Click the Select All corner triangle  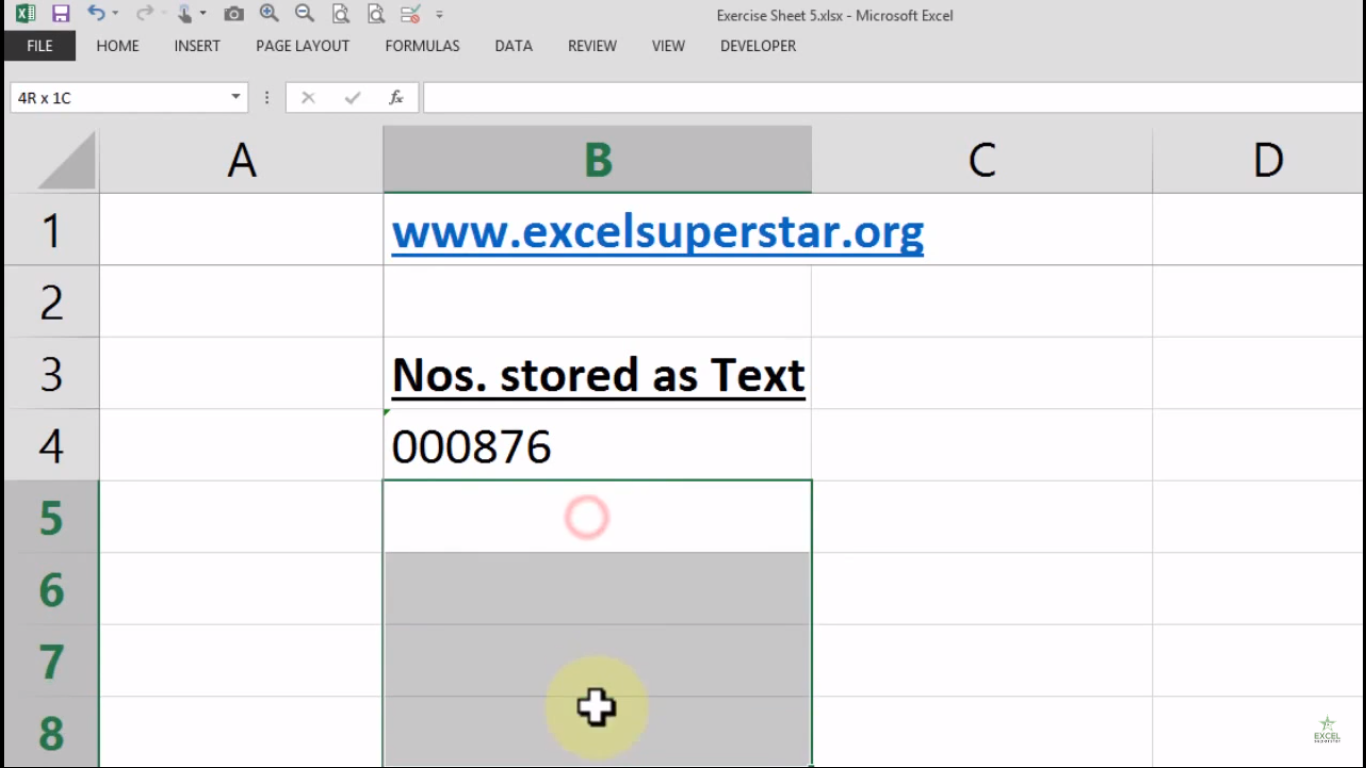coord(67,160)
